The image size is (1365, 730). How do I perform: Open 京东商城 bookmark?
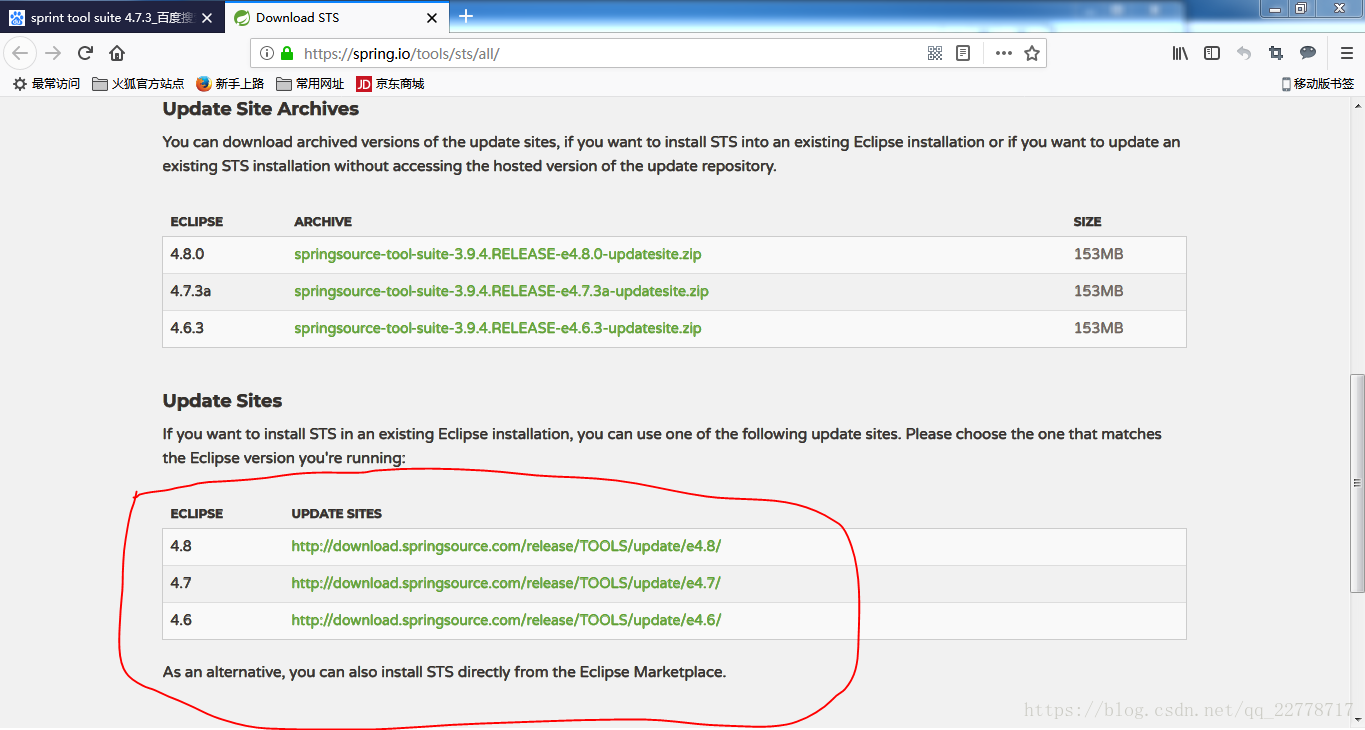pyautogui.click(x=390, y=84)
